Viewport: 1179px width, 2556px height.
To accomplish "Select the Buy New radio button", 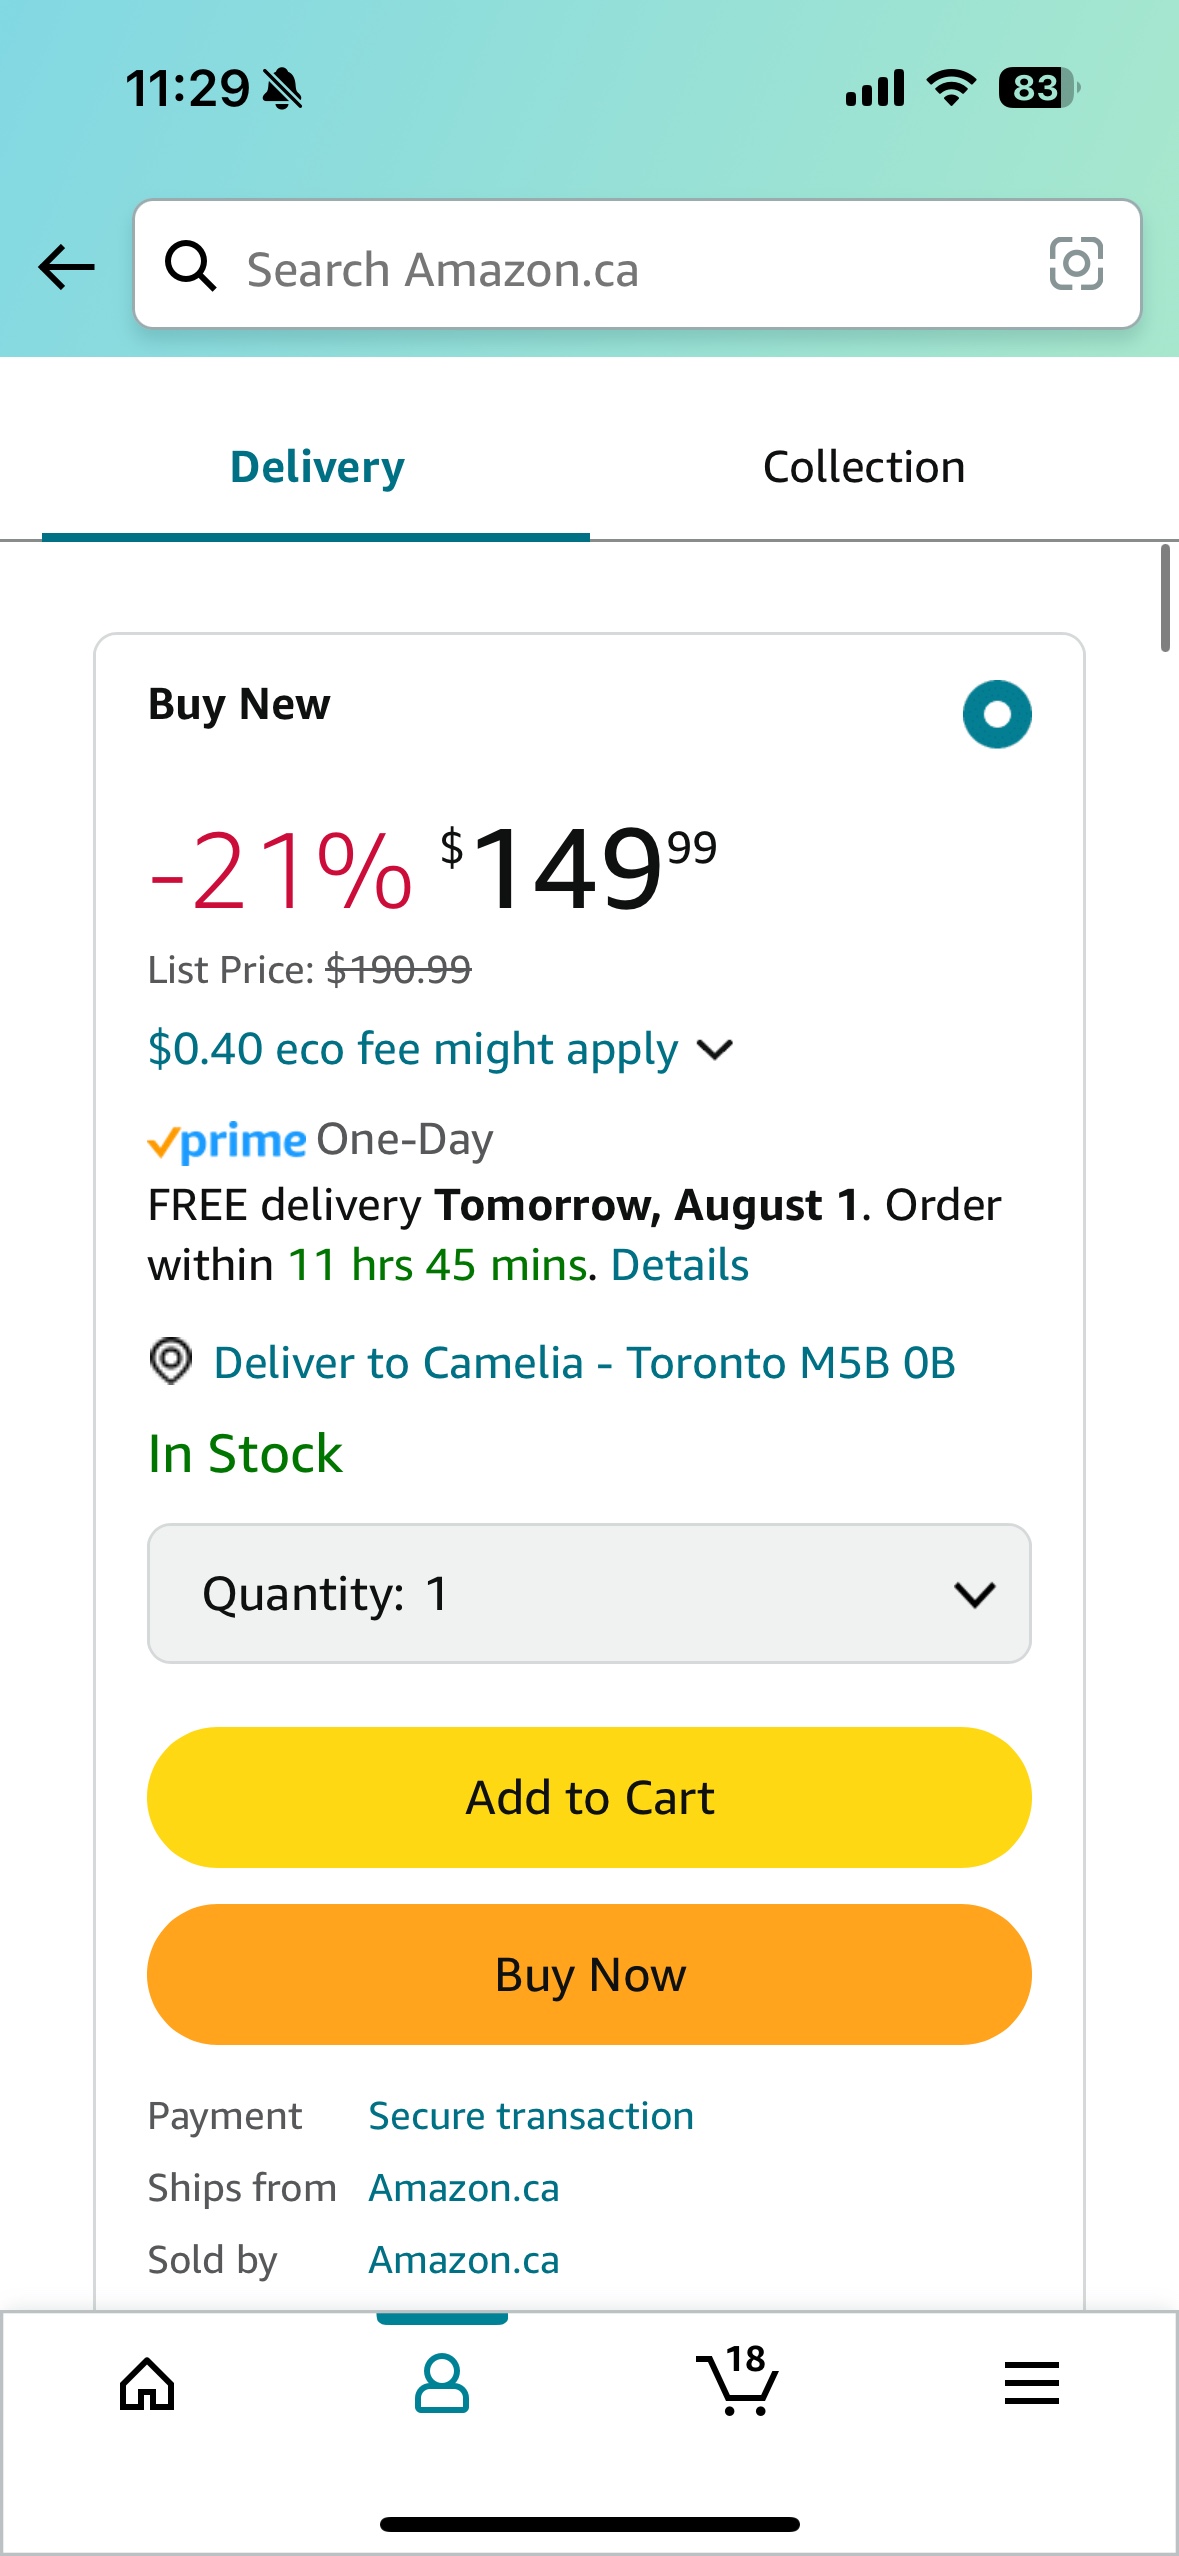I will coord(997,714).
